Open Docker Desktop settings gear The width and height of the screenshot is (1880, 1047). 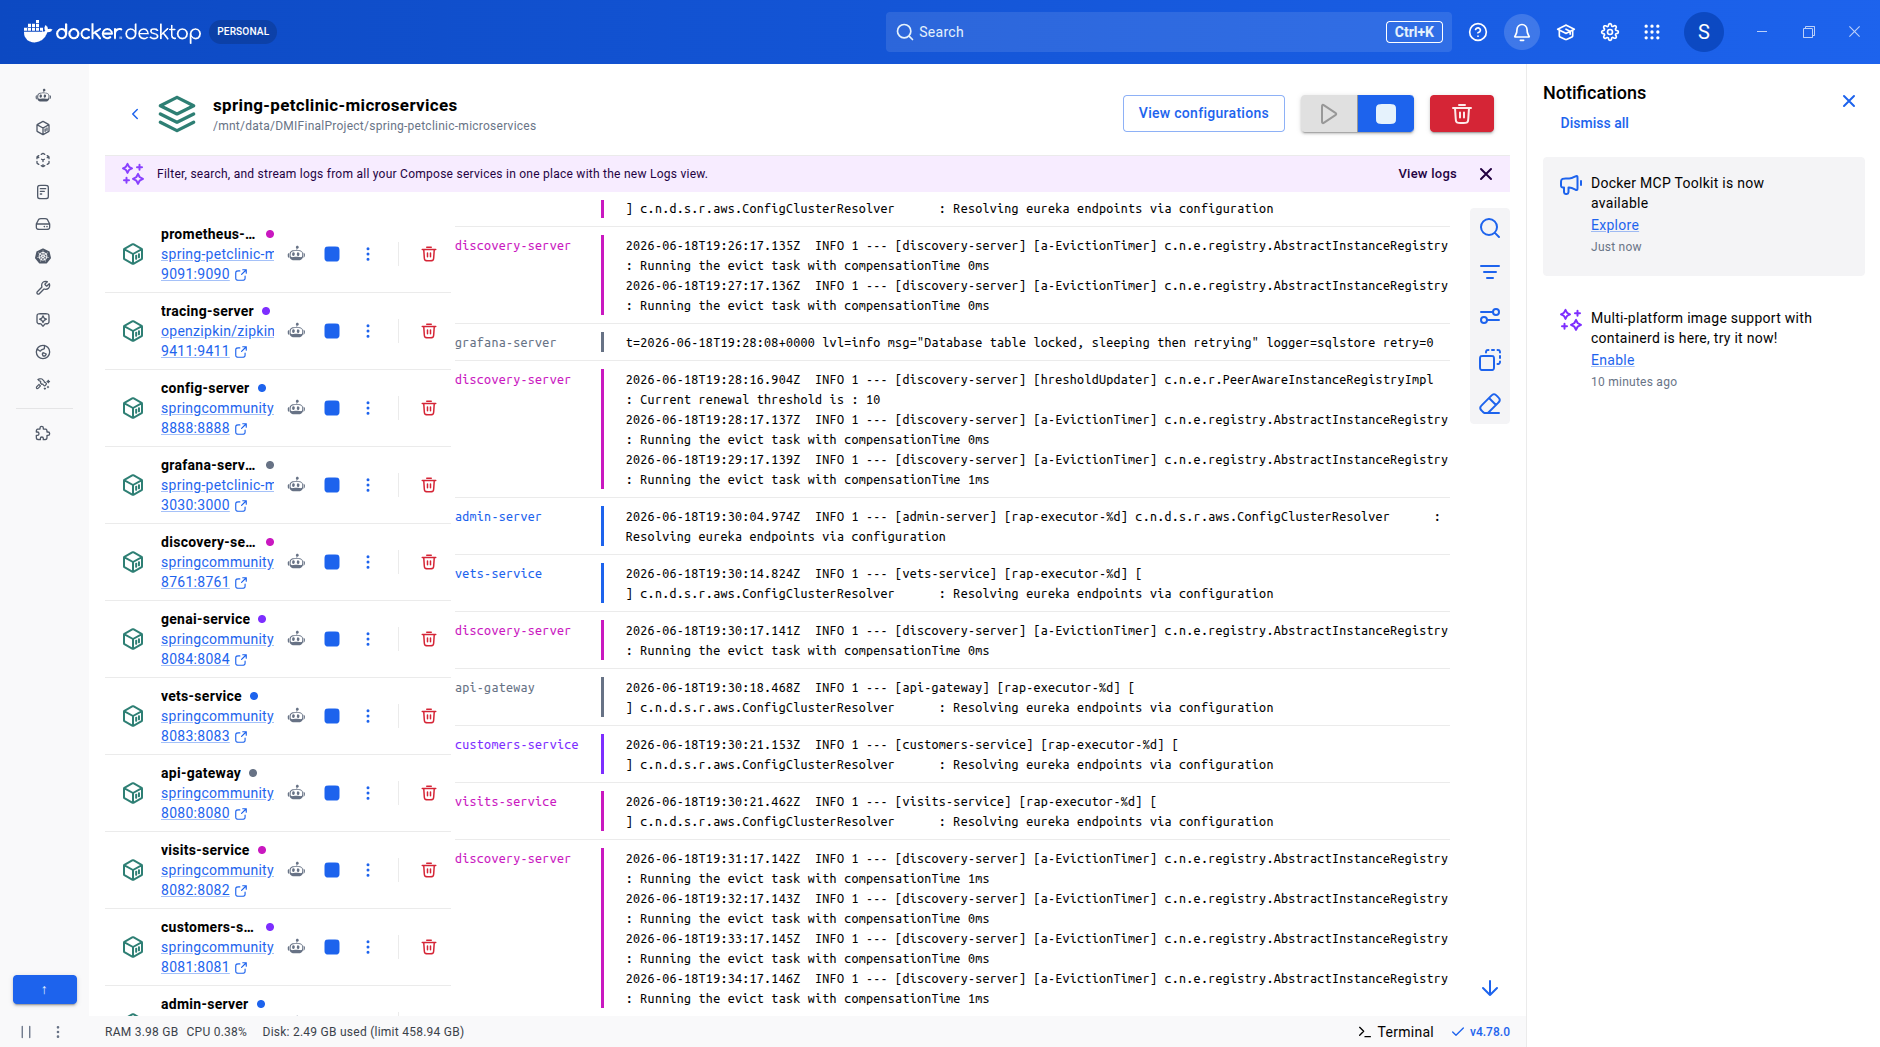tap(1610, 32)
